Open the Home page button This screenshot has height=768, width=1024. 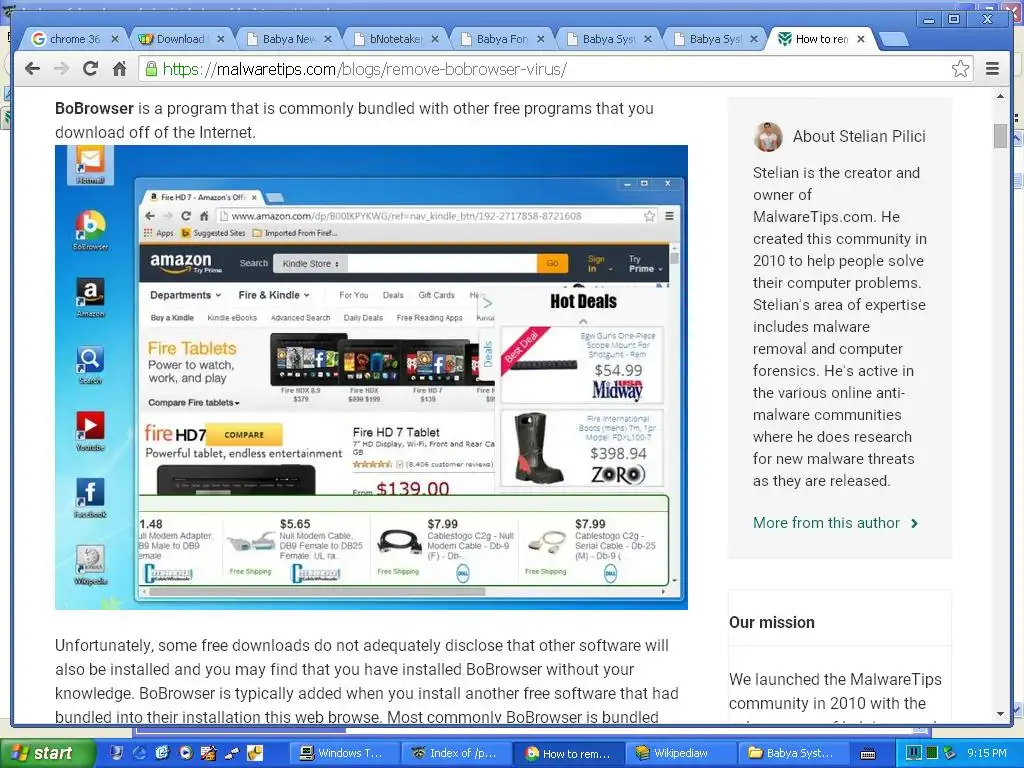tap(120, 69)
